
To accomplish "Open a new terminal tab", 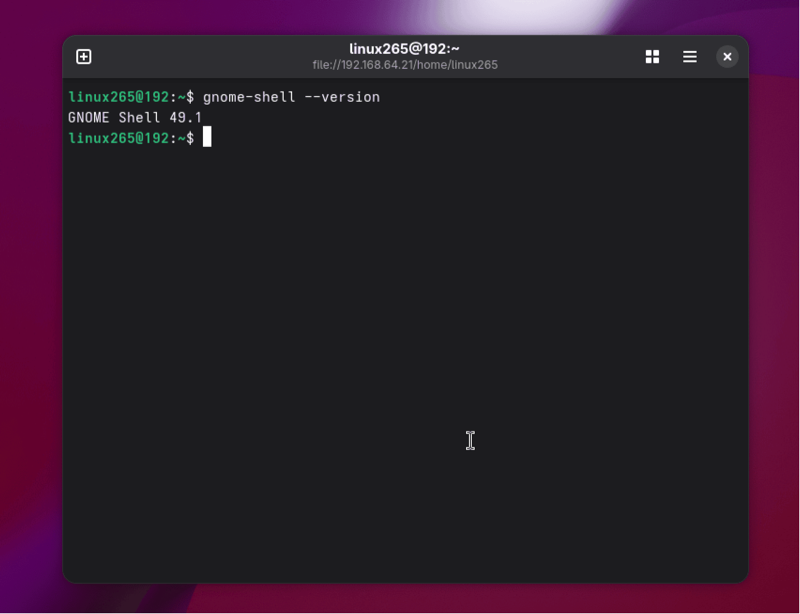I will (84, 57).
